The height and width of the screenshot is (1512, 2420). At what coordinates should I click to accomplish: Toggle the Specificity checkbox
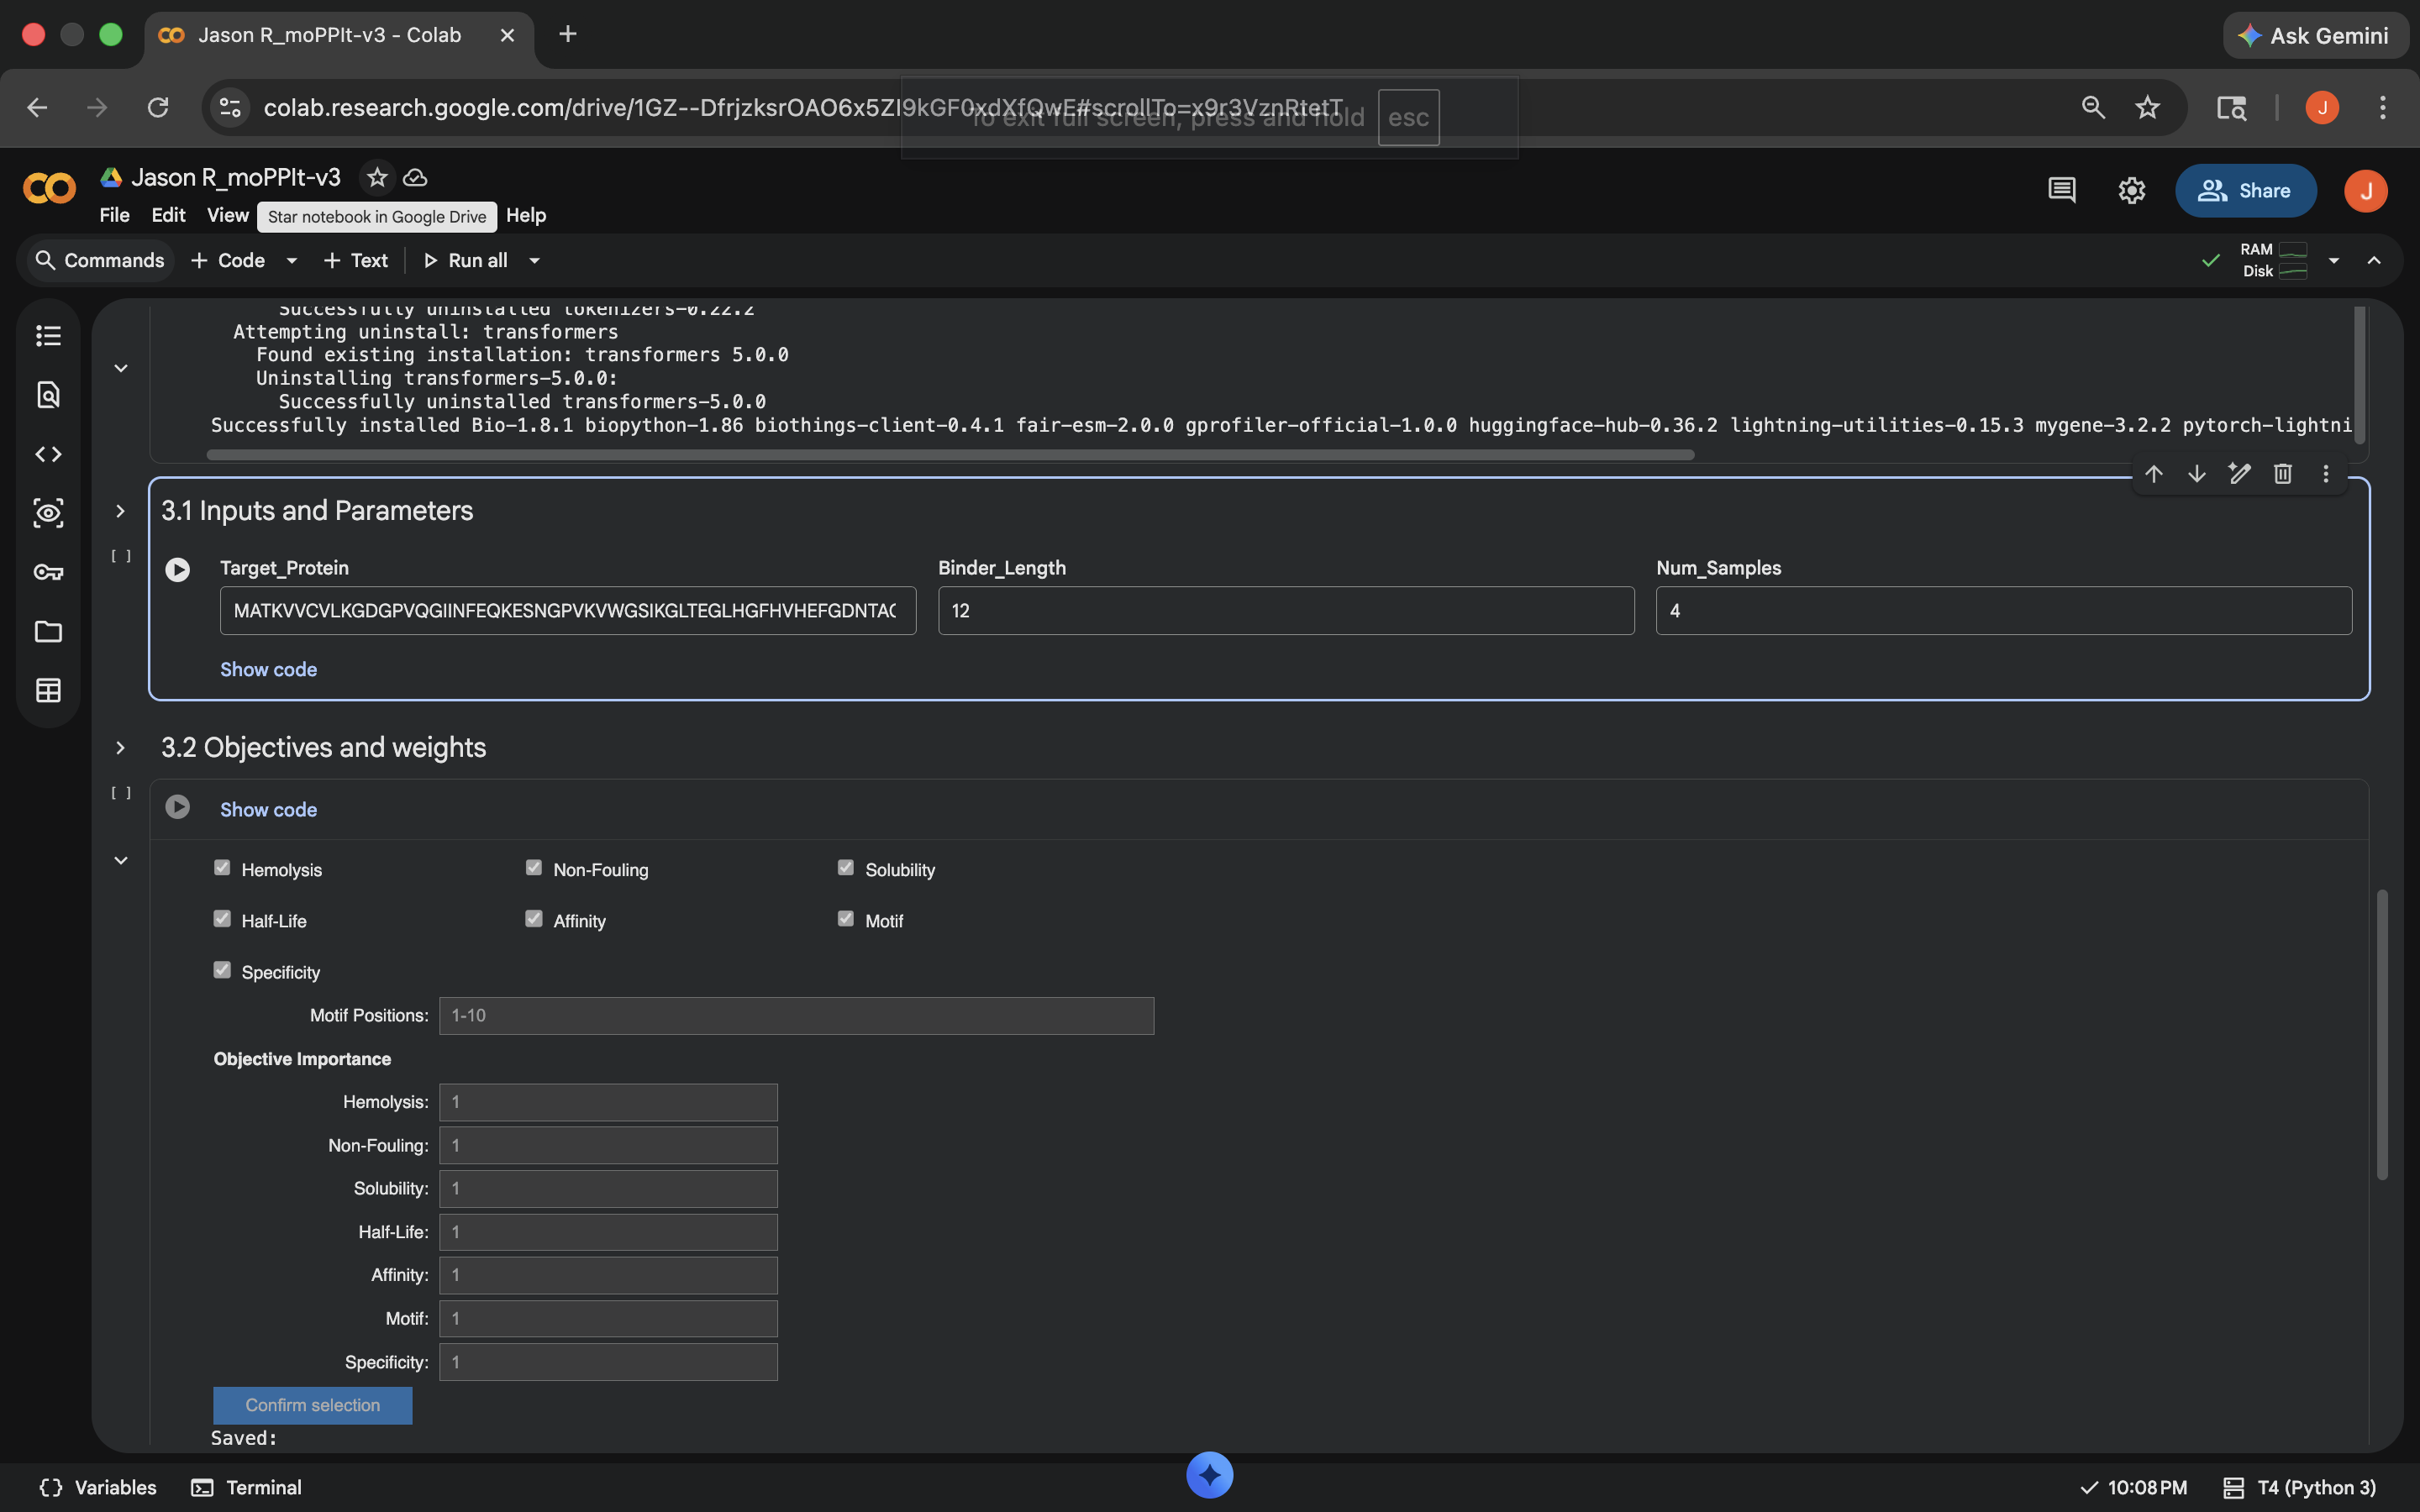pos(222,970)
